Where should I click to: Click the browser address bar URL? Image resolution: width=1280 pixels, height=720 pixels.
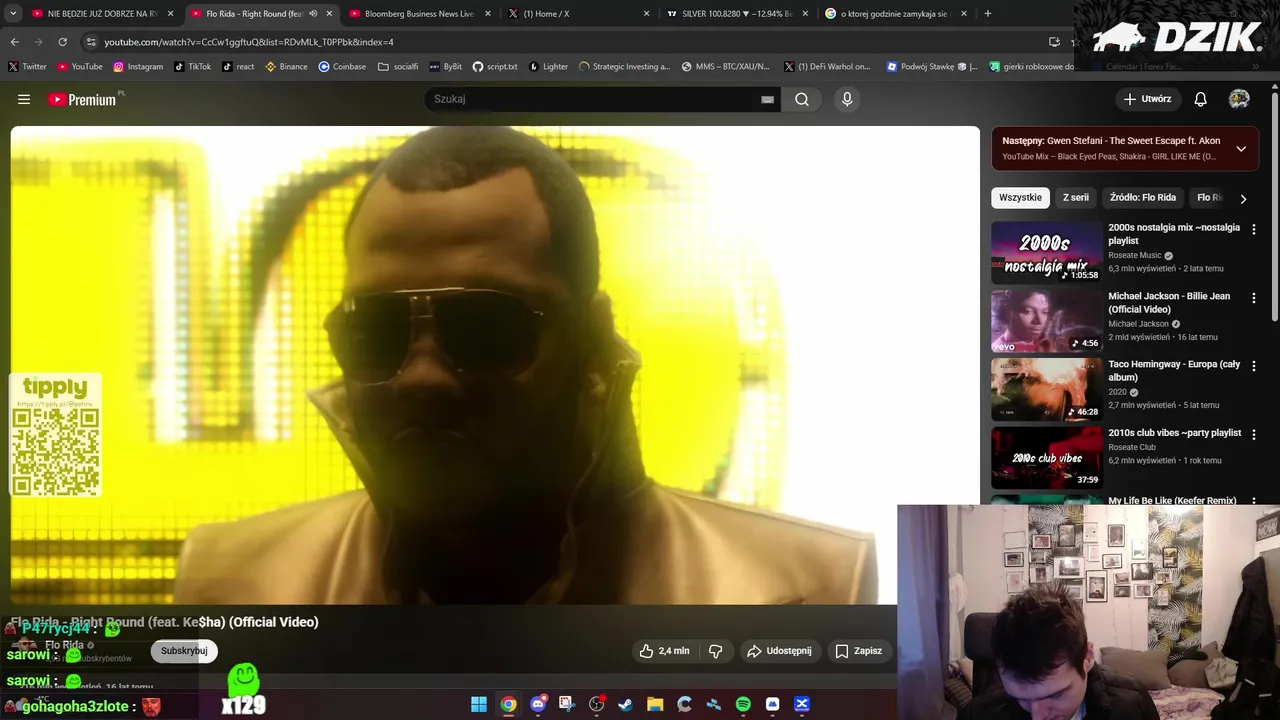pyautogui.click(x=249, y=42)
